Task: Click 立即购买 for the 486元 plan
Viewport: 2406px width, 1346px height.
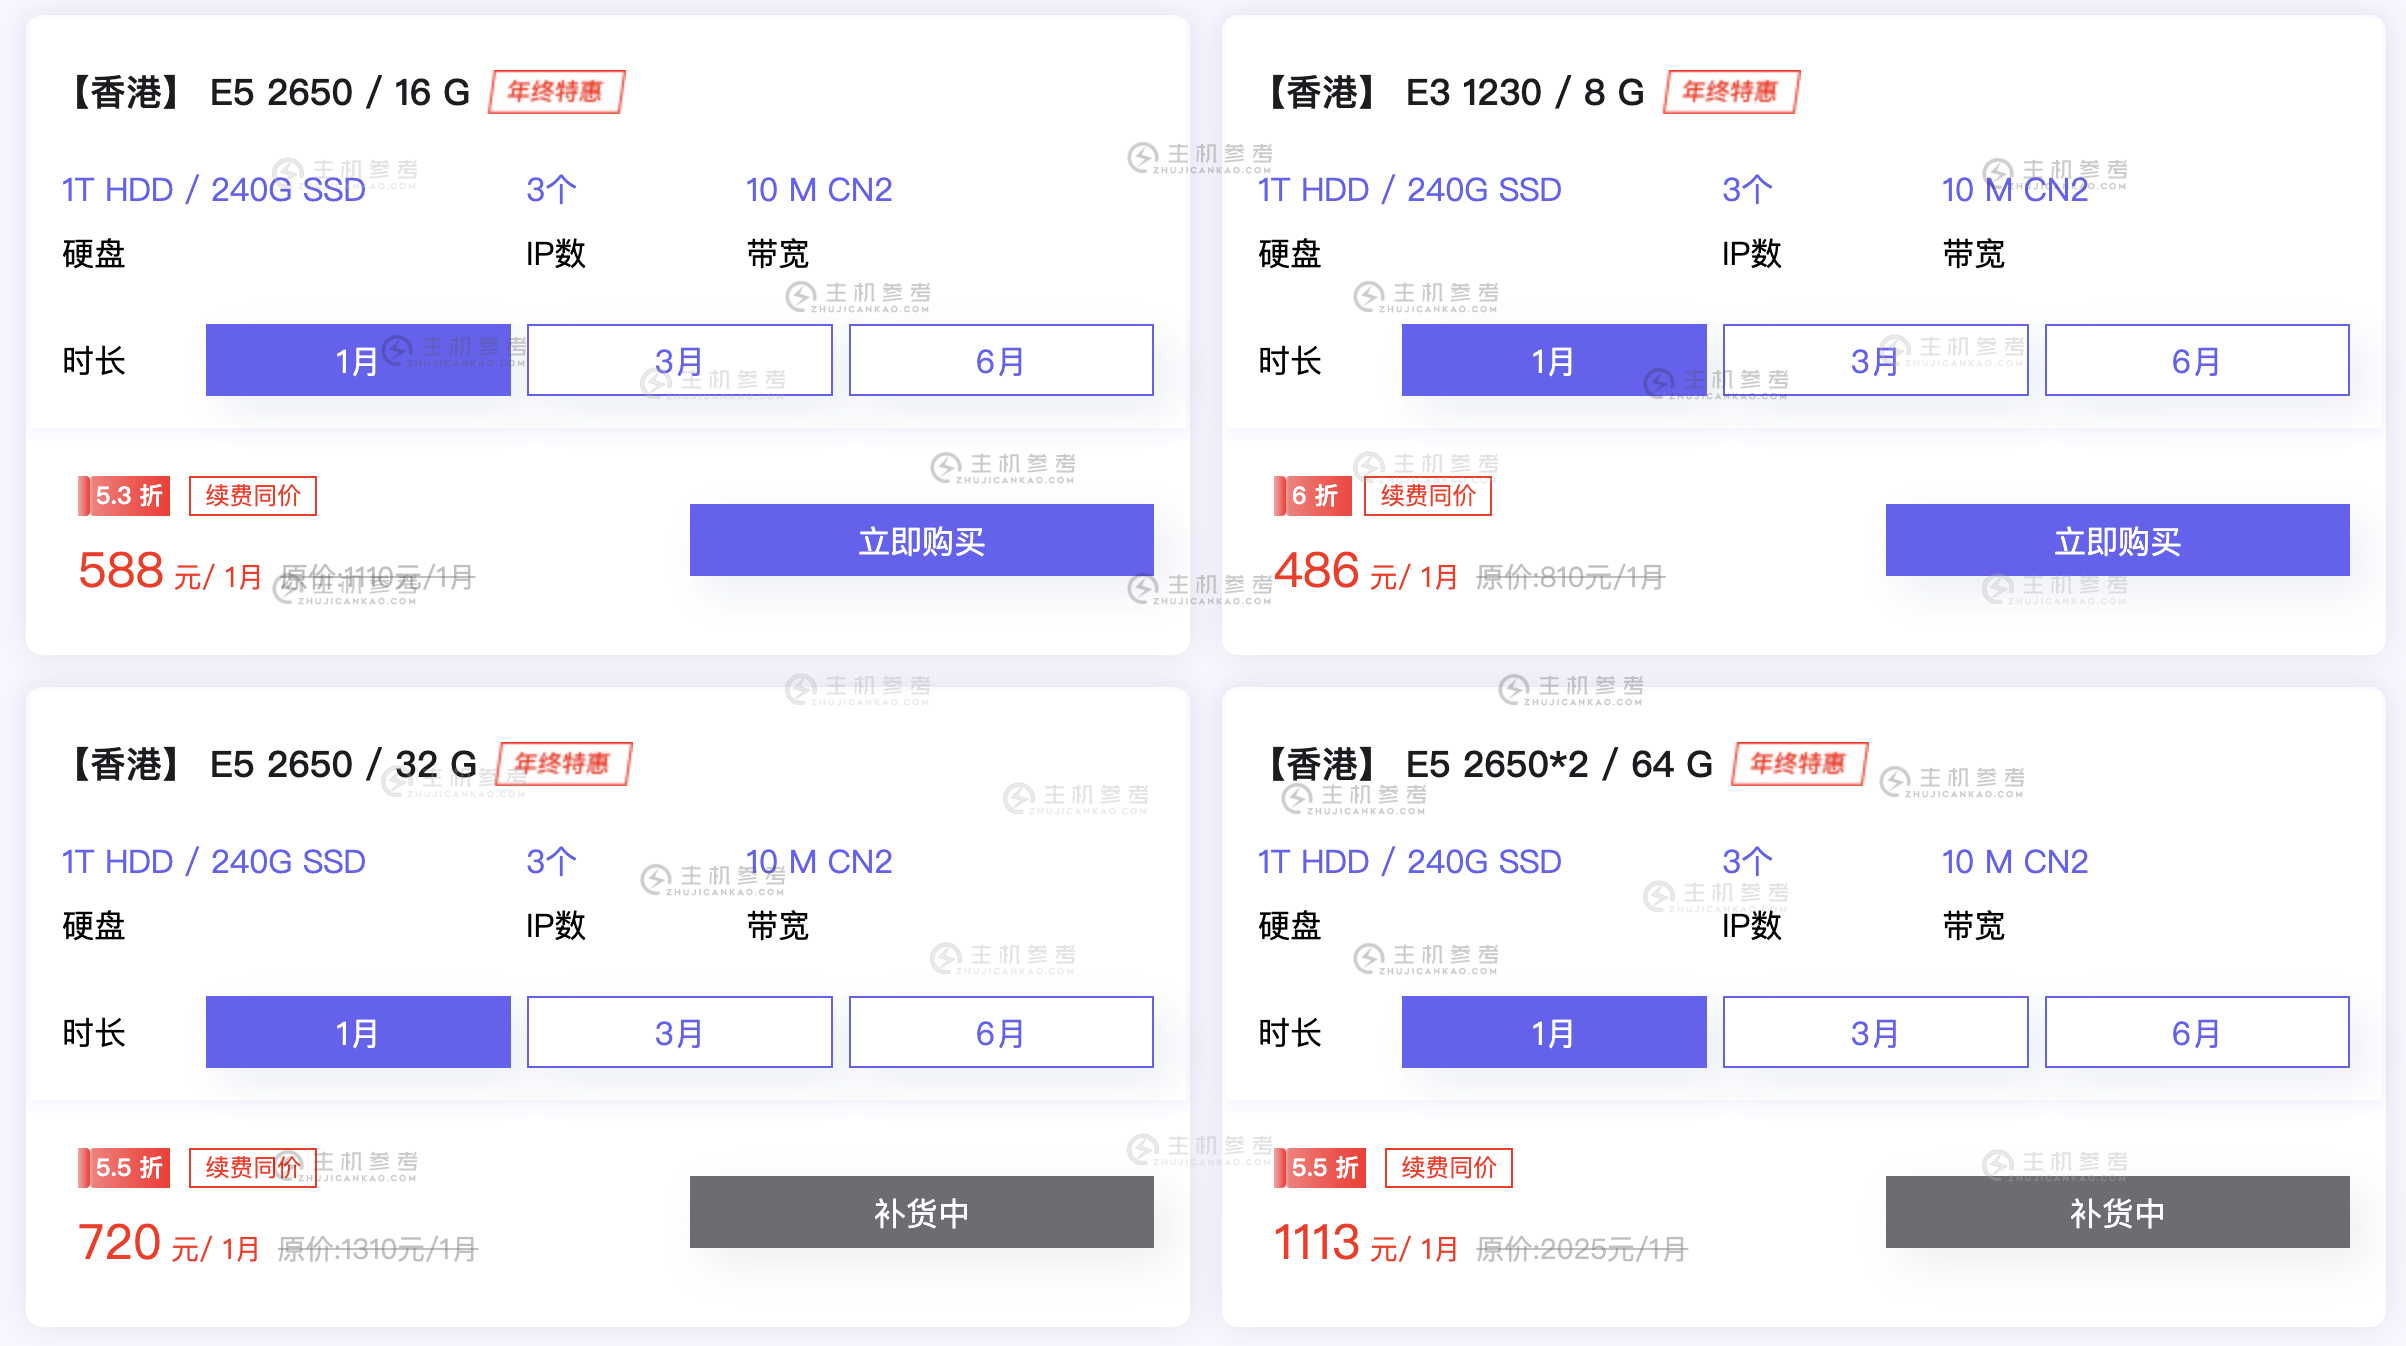Action: (x=2117, y=540)
